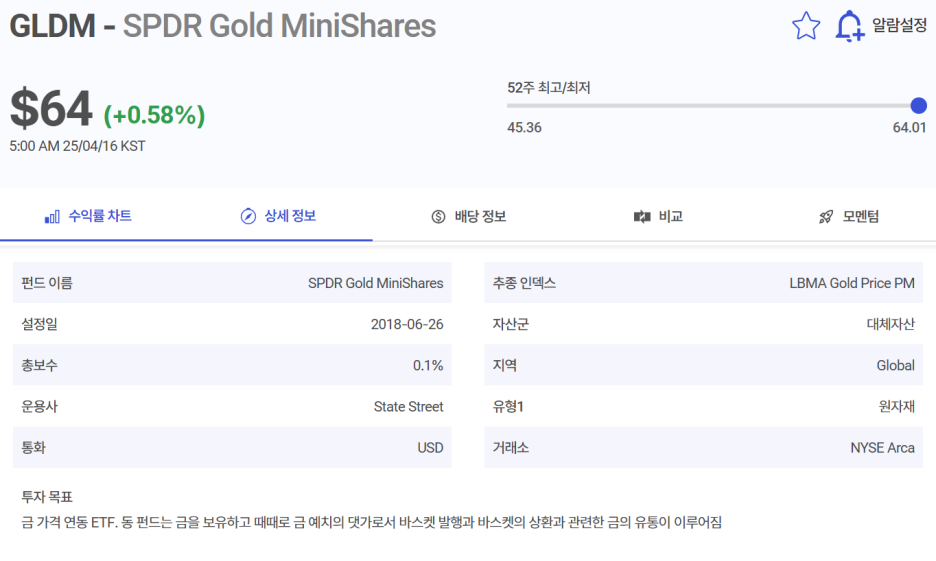The width and height of the screenshot is (936, 561).
Task: Click the 총보수 label
Action: point(39,365)
